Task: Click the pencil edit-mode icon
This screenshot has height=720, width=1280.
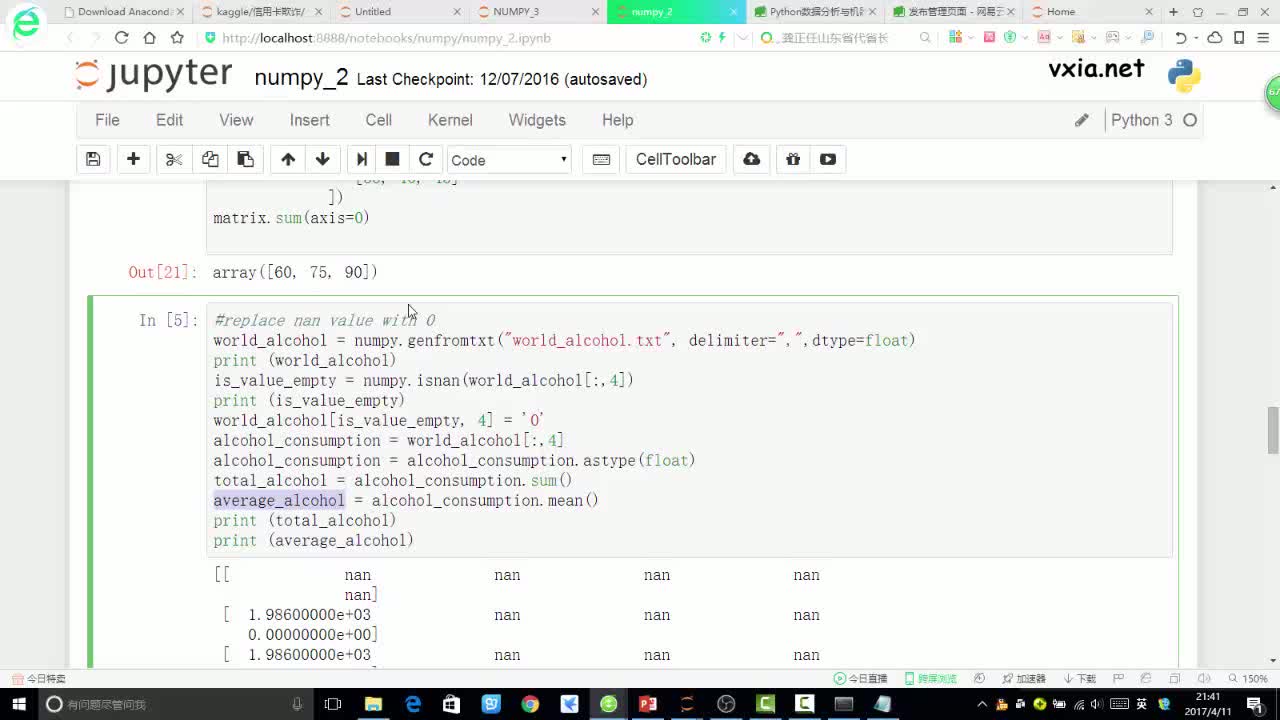Action: pos(1081,120)
